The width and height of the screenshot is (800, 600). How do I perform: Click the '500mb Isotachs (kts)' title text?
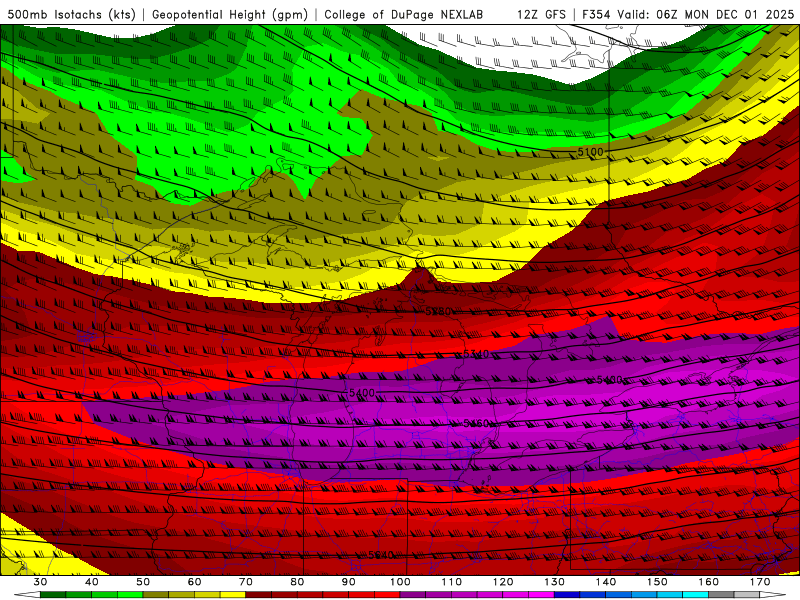click(71, 14)
